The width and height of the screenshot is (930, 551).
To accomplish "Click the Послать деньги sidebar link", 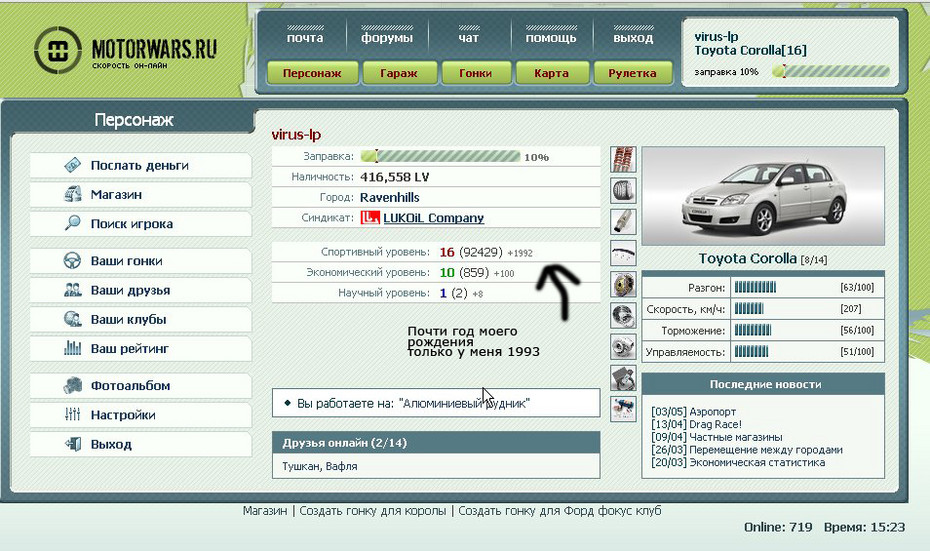I will click(x=140, y=165).
